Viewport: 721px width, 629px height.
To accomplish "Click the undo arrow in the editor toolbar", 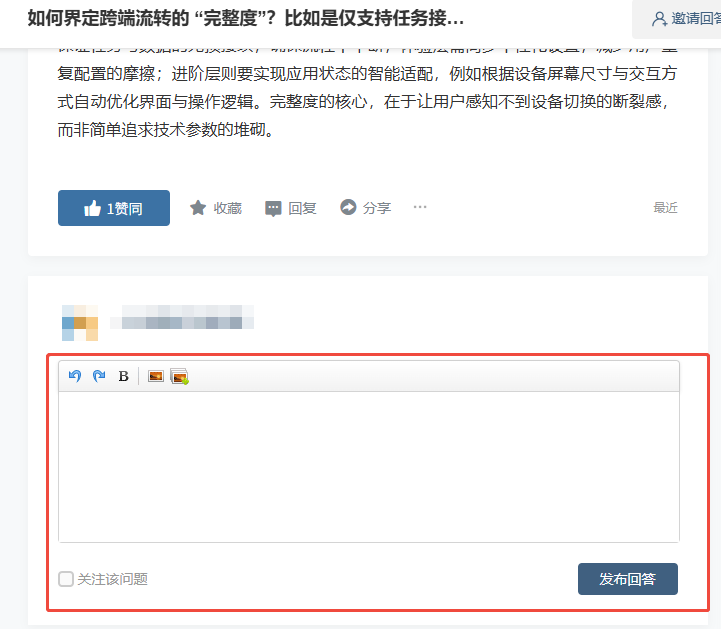I will point(74,376).
